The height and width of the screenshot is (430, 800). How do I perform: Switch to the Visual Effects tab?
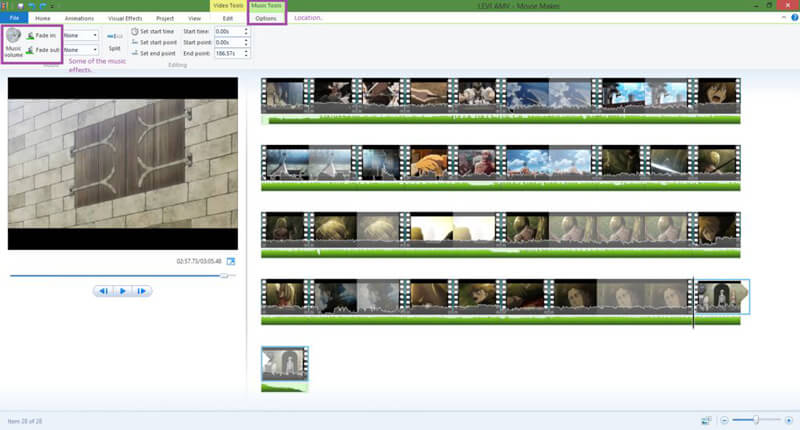[125, 18]
